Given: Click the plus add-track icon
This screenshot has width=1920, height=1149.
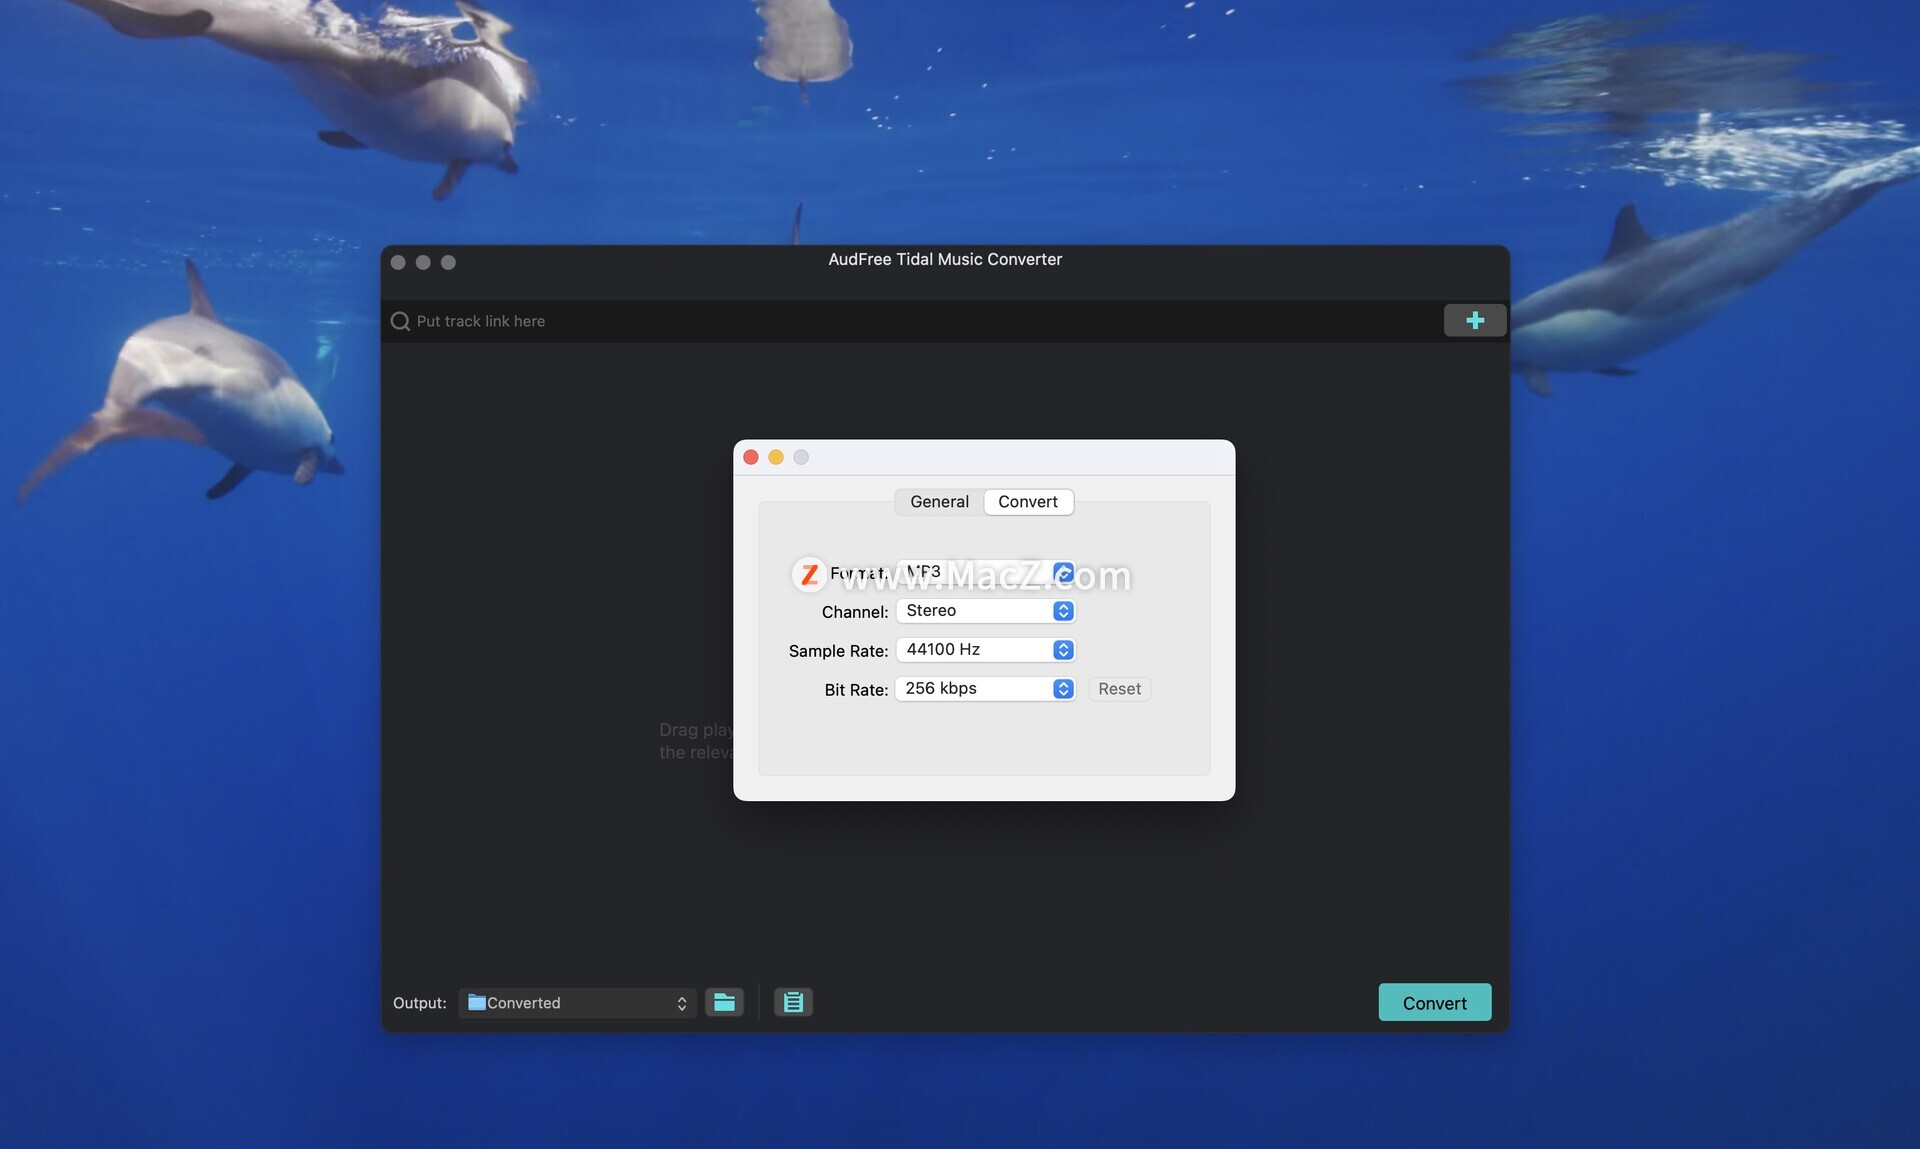Looking at the screenshot, I should [x=1474, y=320].
